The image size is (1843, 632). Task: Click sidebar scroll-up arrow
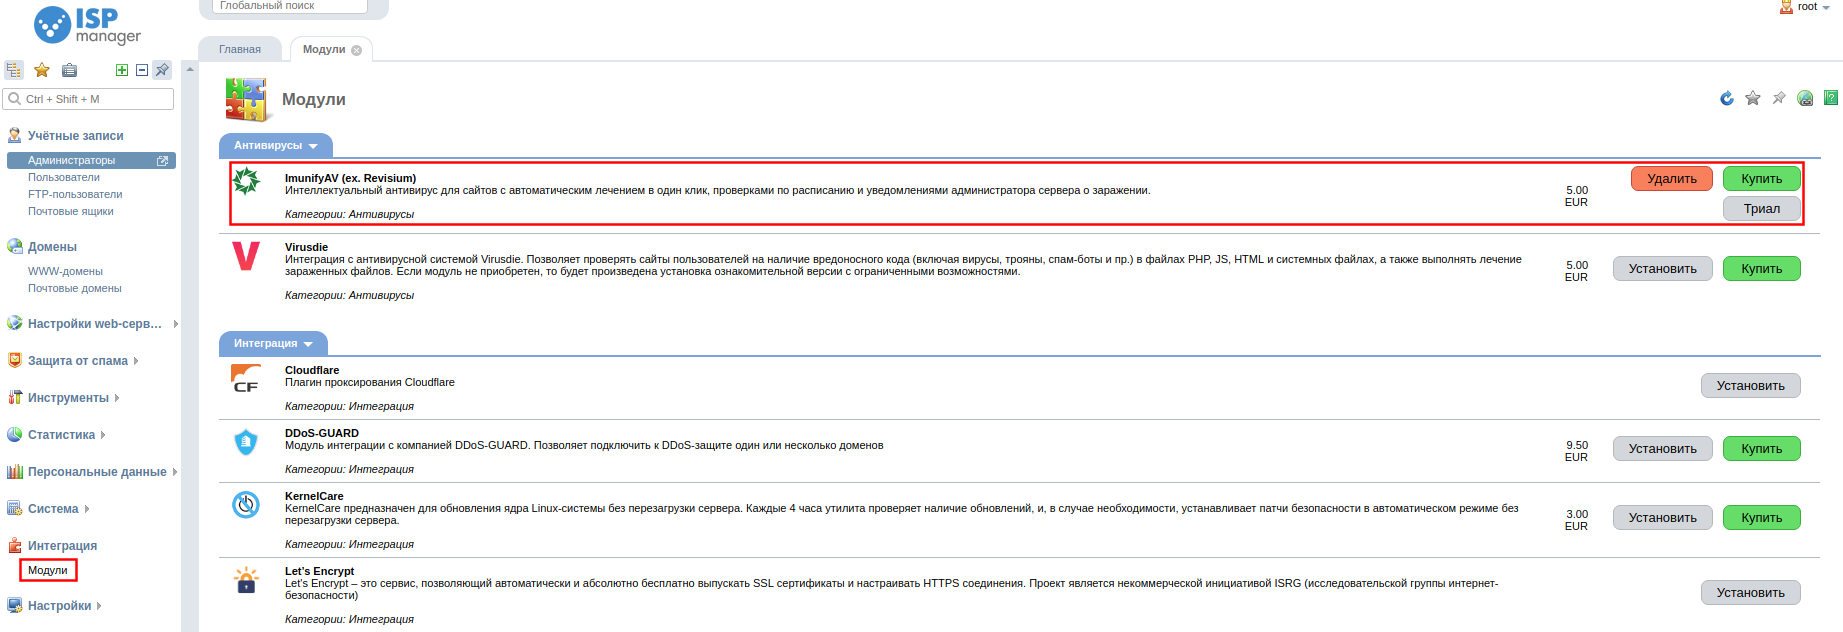190,69
